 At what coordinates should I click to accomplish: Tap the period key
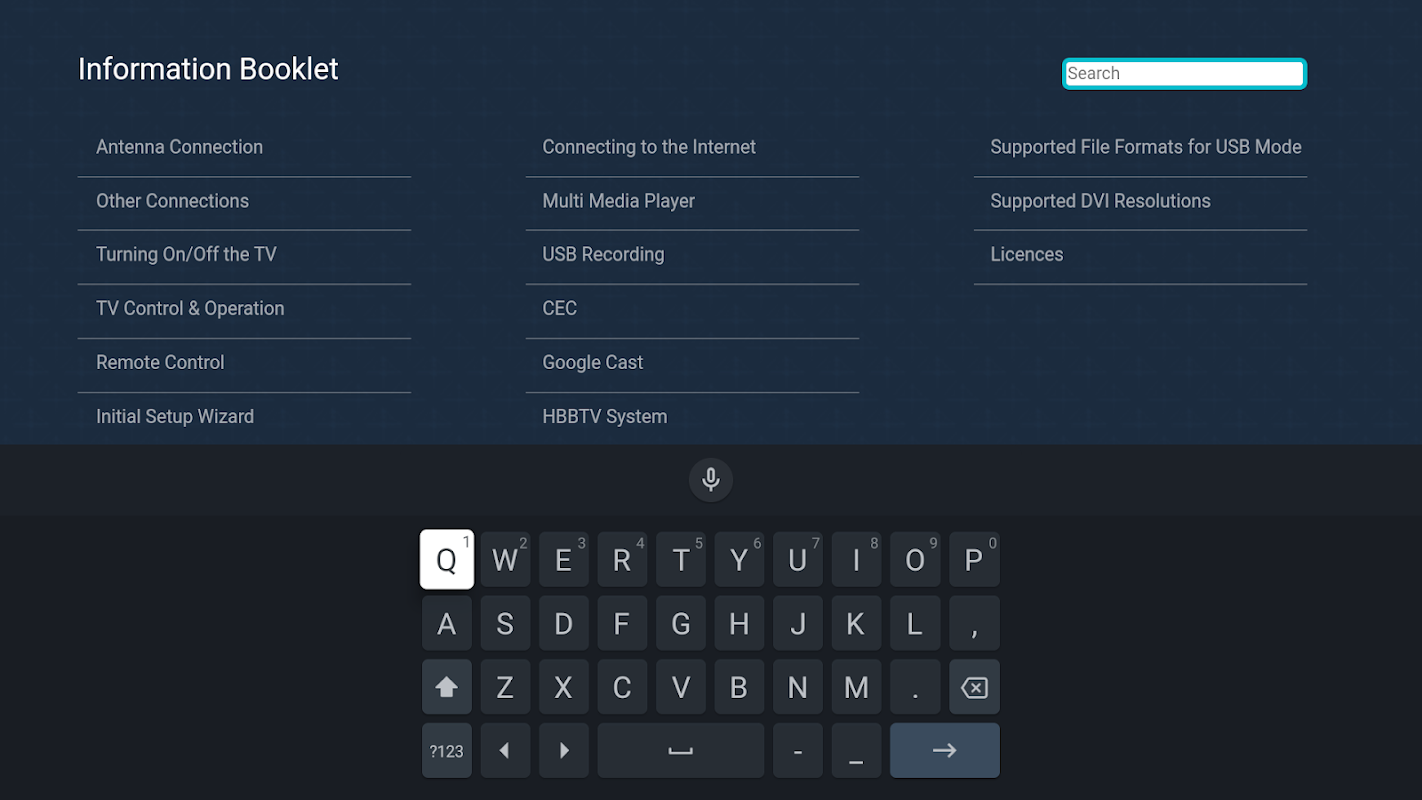tap(915, 687)
